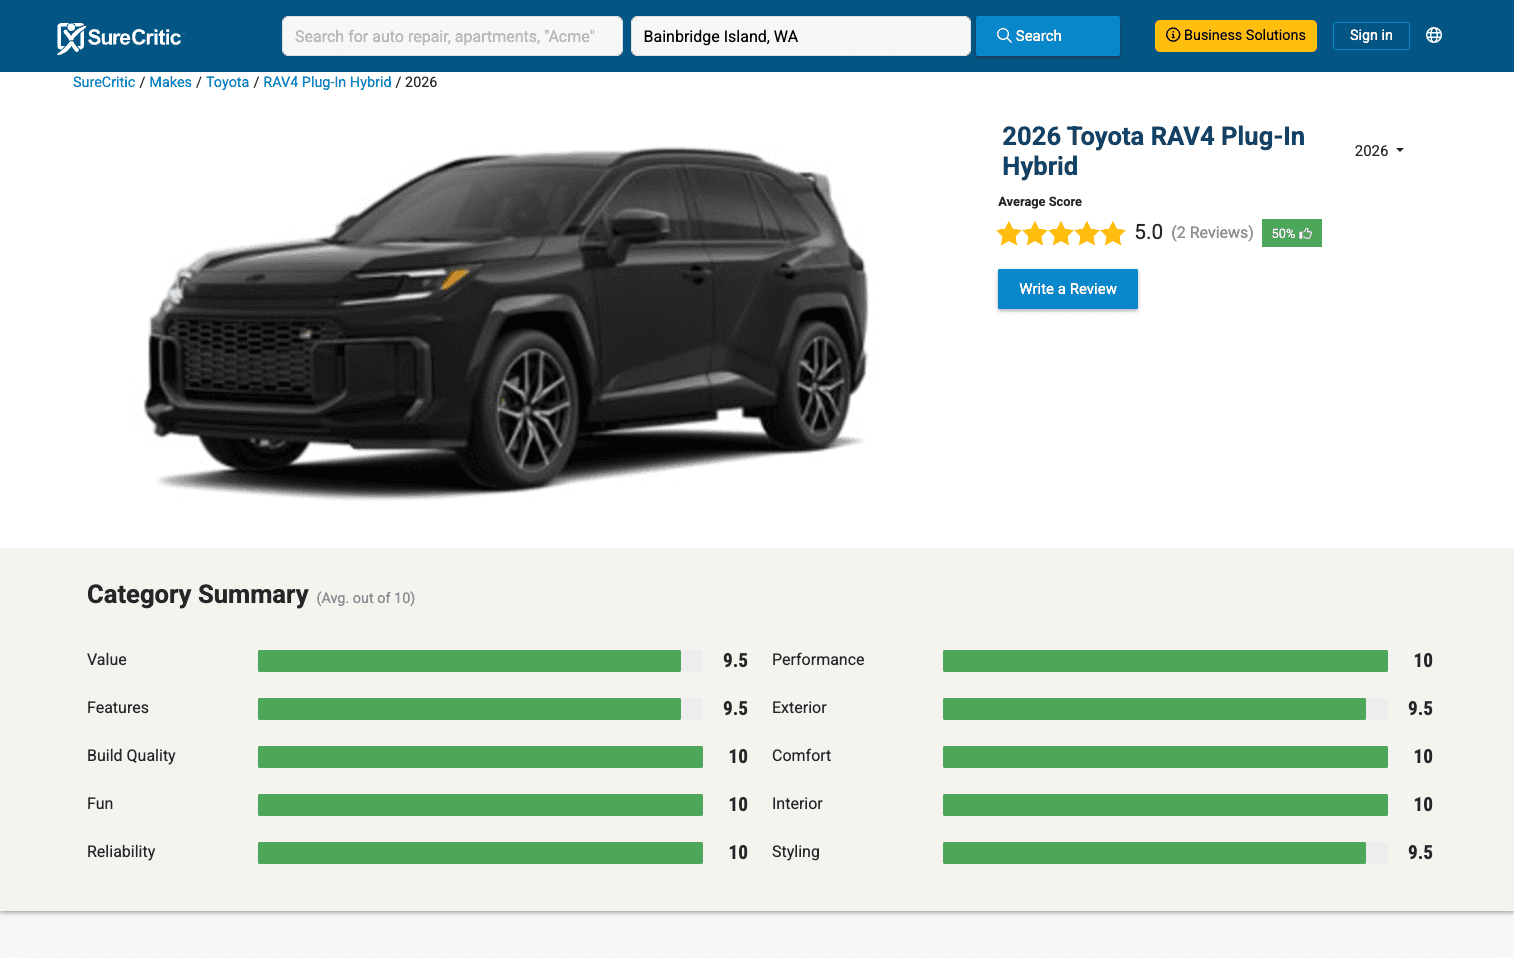Click the 5.0 average score value
This screenshot has width=1514, height=958.
[x=1148, y=233]
